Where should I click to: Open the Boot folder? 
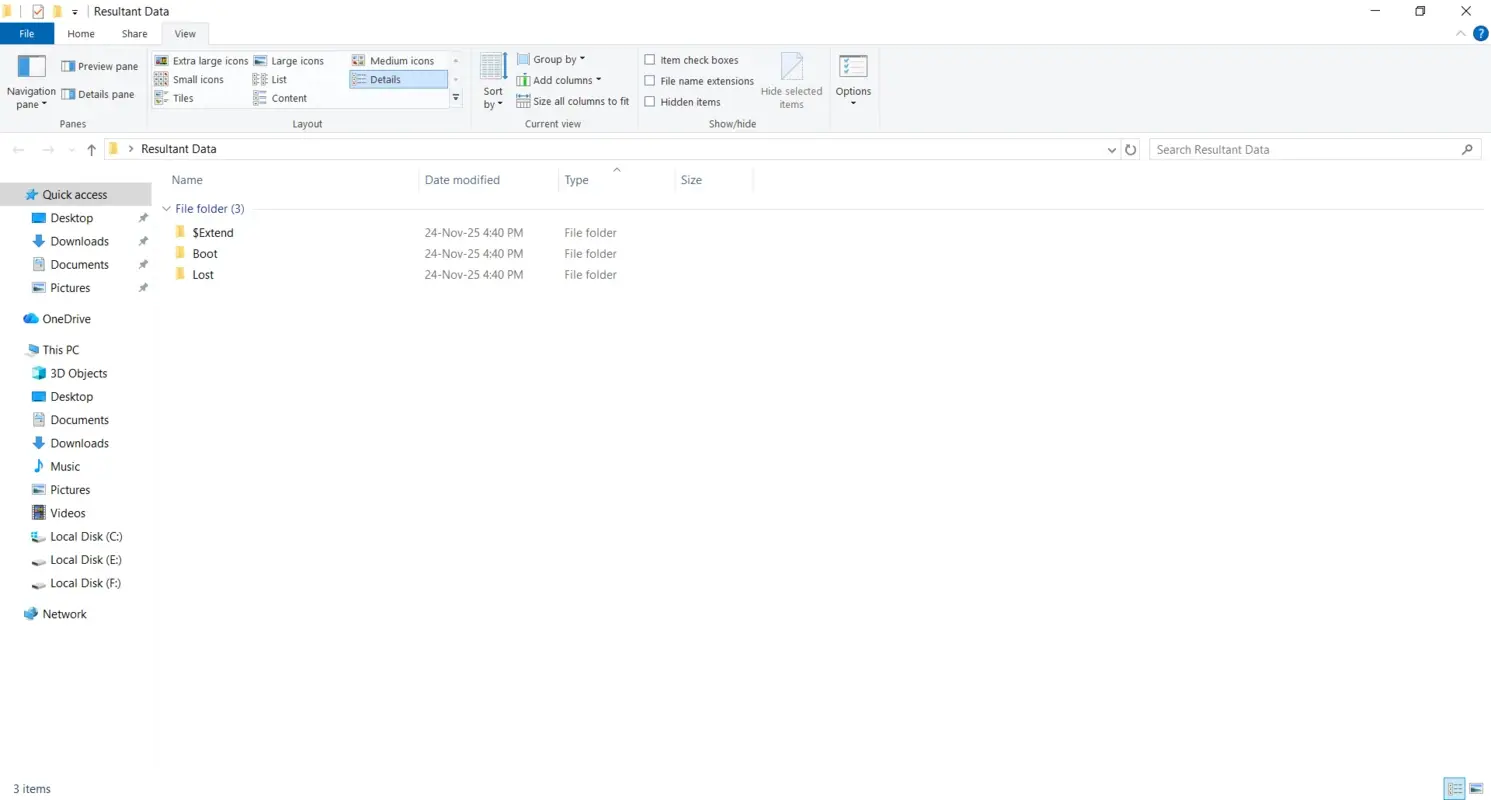pos(205,253)
